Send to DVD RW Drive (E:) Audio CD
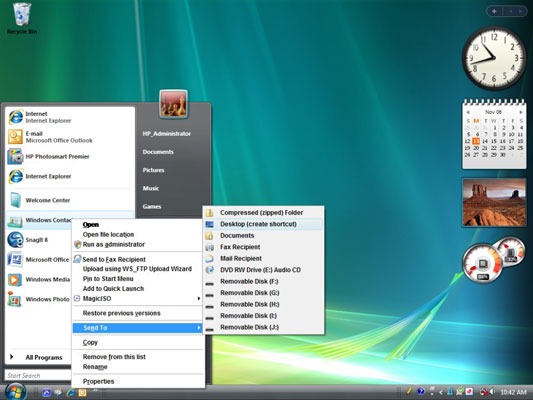The image size is (533, 400). [x=263, y=270]
